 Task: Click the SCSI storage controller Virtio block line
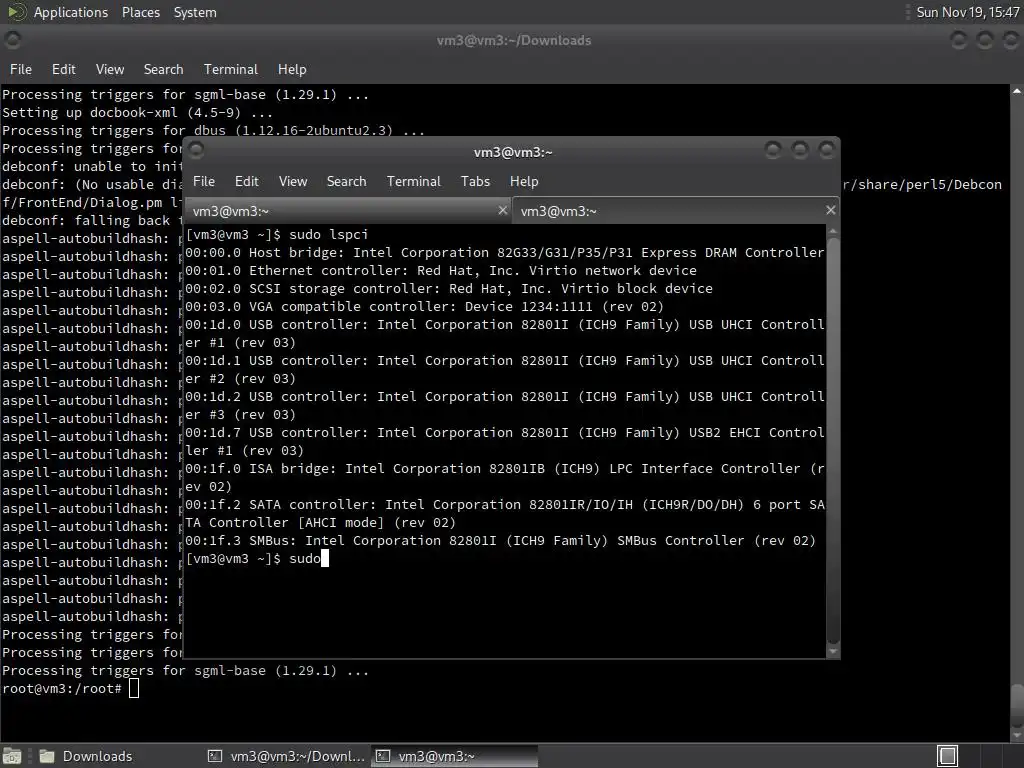pyautogui.click(x=449, y=289)
